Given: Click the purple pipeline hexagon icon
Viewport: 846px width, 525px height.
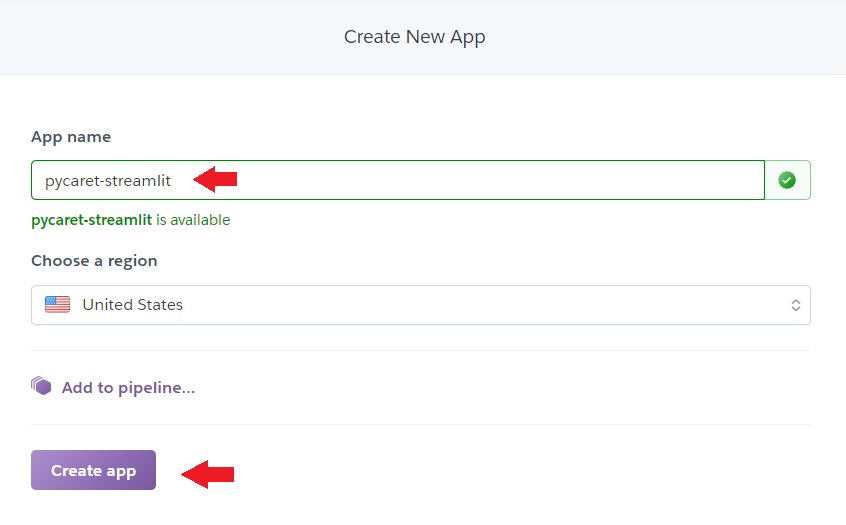Looking at the screenshot, I should tap(41, 386).
